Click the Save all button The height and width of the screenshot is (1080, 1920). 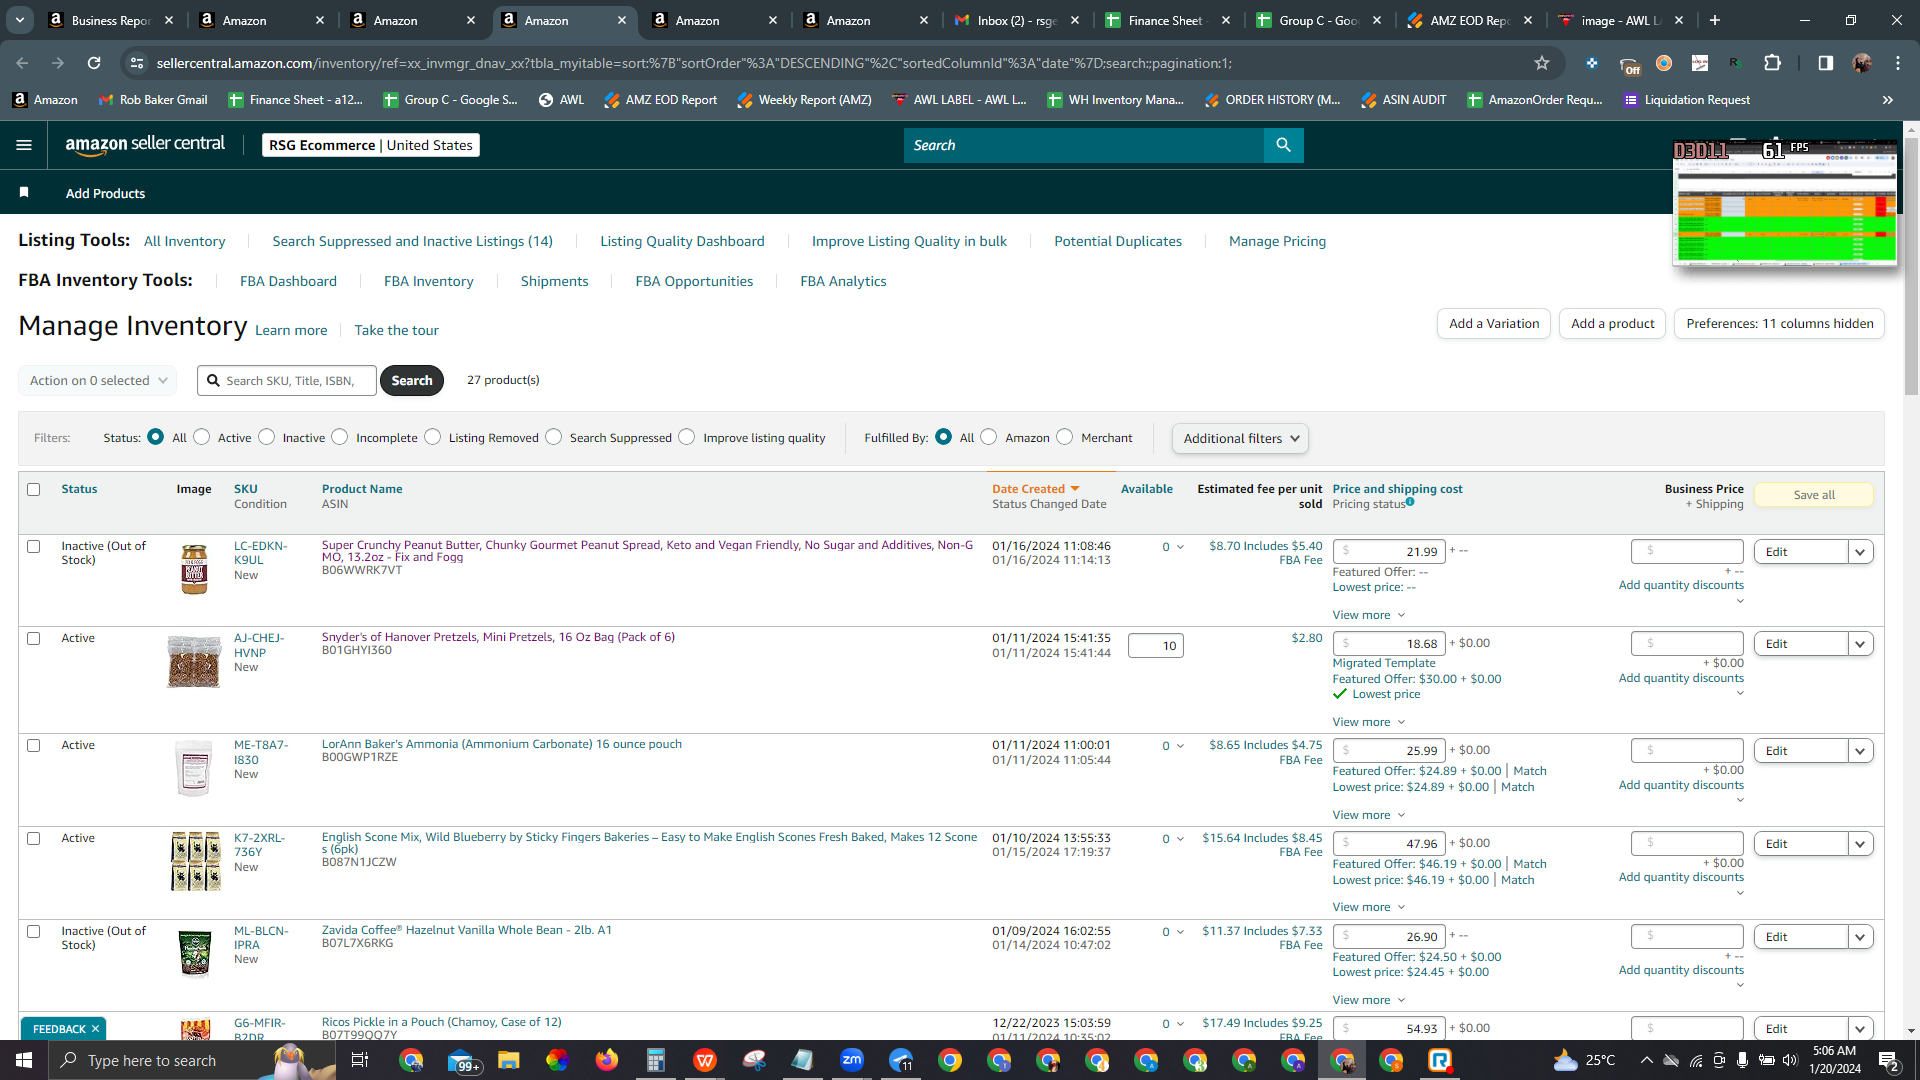1814,495
